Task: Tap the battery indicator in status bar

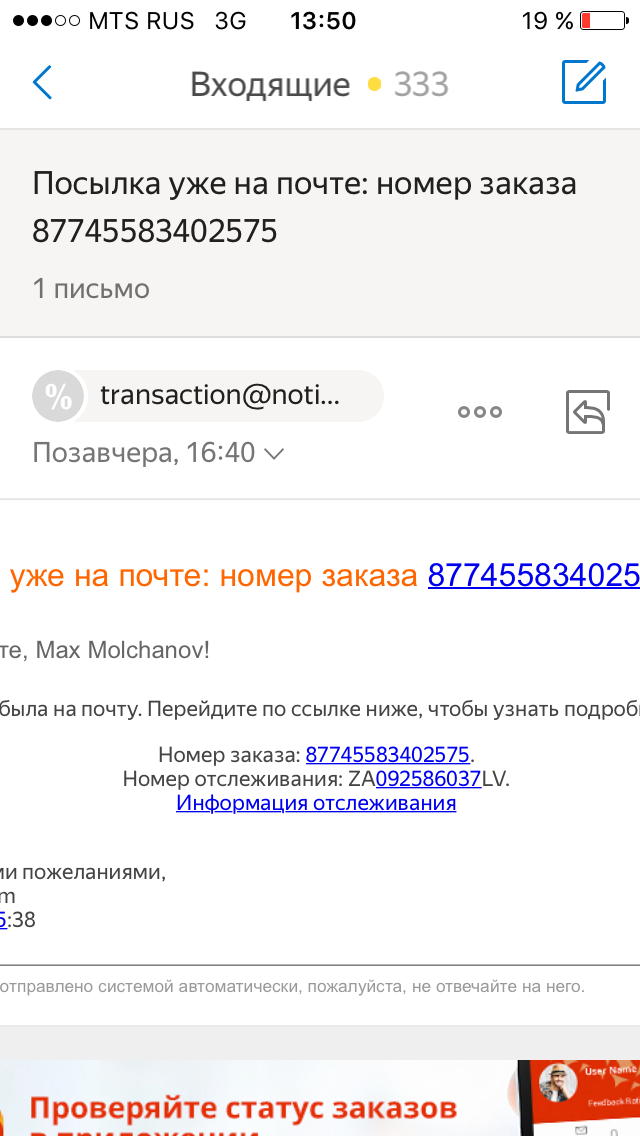Action: click(604, 20)
